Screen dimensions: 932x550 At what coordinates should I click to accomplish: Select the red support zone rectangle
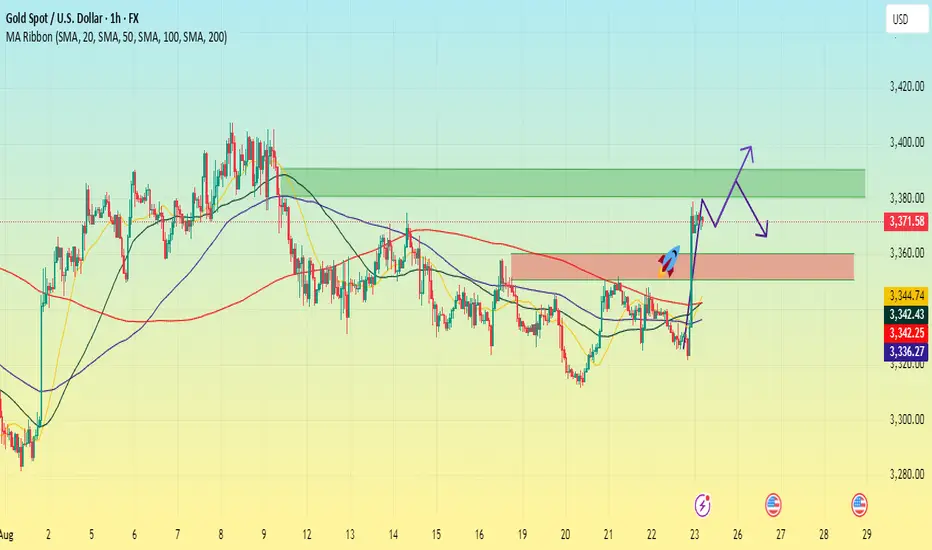[682, 267]
